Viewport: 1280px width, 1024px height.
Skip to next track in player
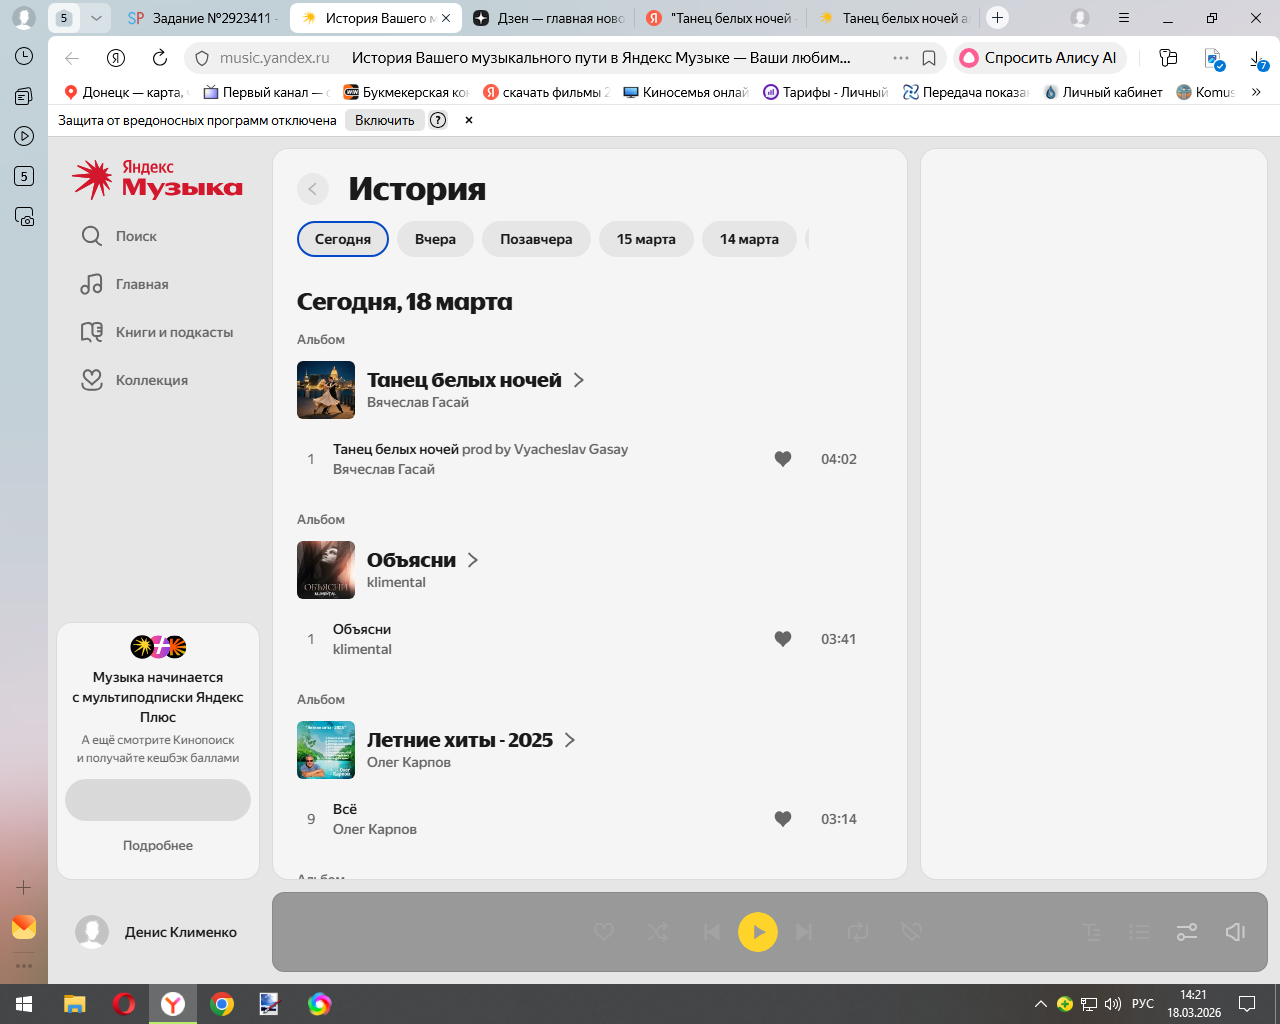click(804, 932)
